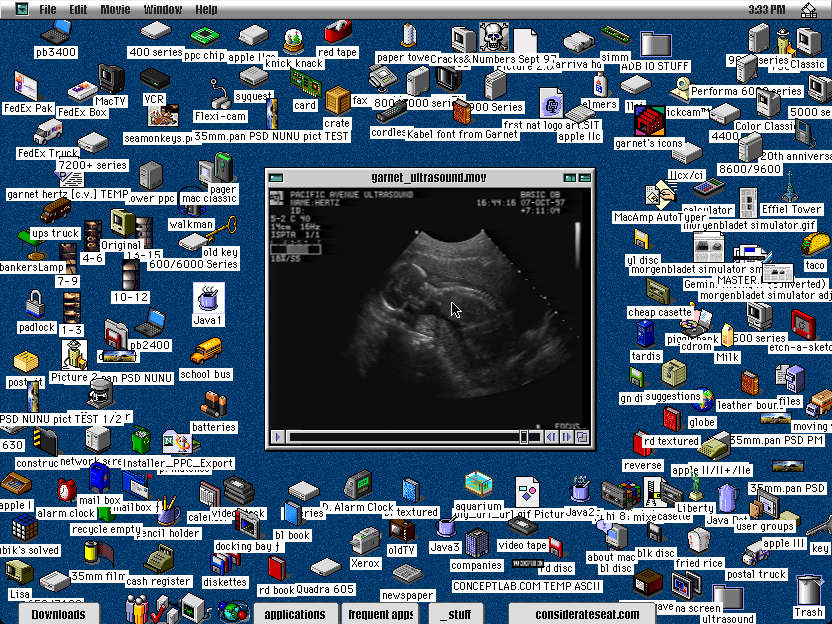
Task: Click the step backward button in movie player
Action: pos(551,436)
